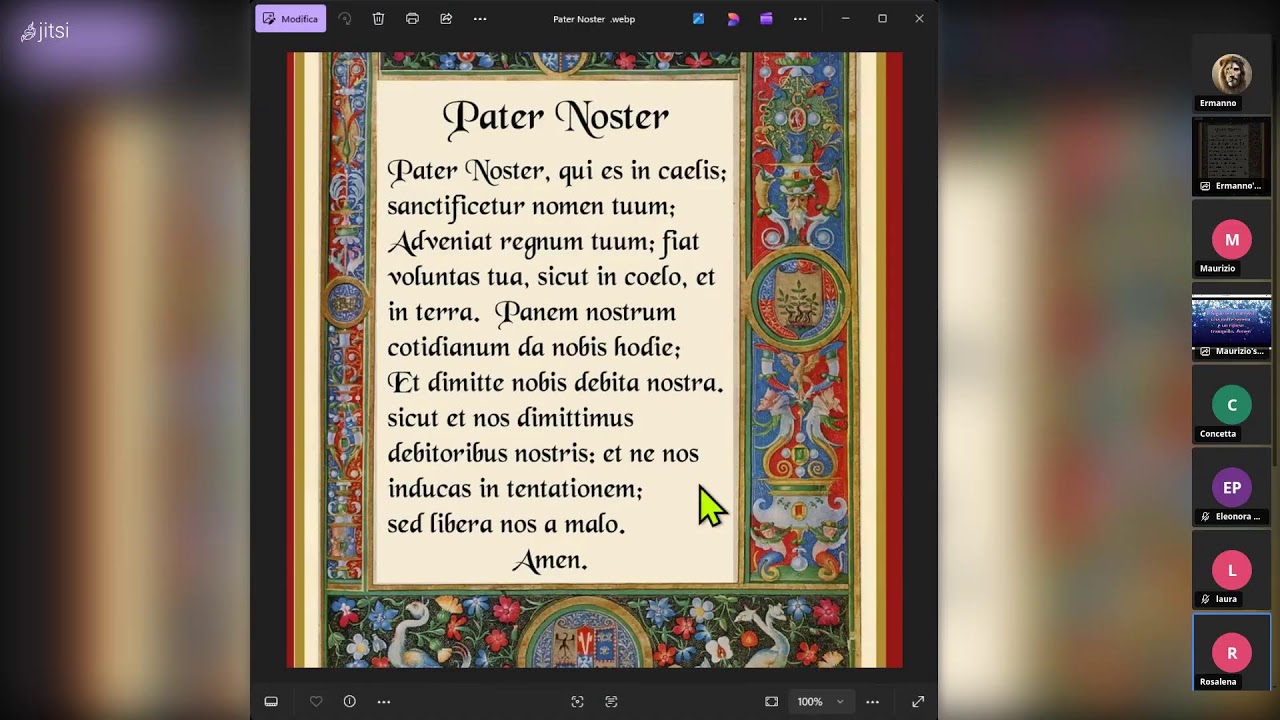Viewport: 1280px width, 720px height.
Task: Select laura's participant avatar
Action: click(x=1232, y=570)
